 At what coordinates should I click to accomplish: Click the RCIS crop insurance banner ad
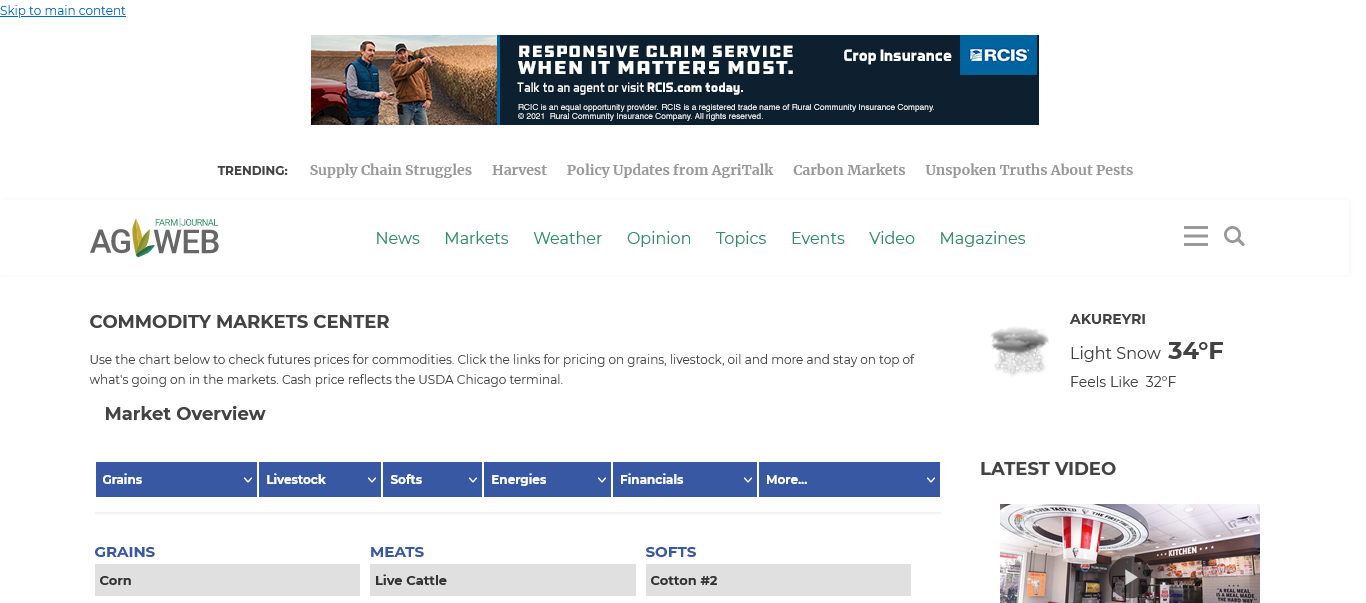(674, 80)
